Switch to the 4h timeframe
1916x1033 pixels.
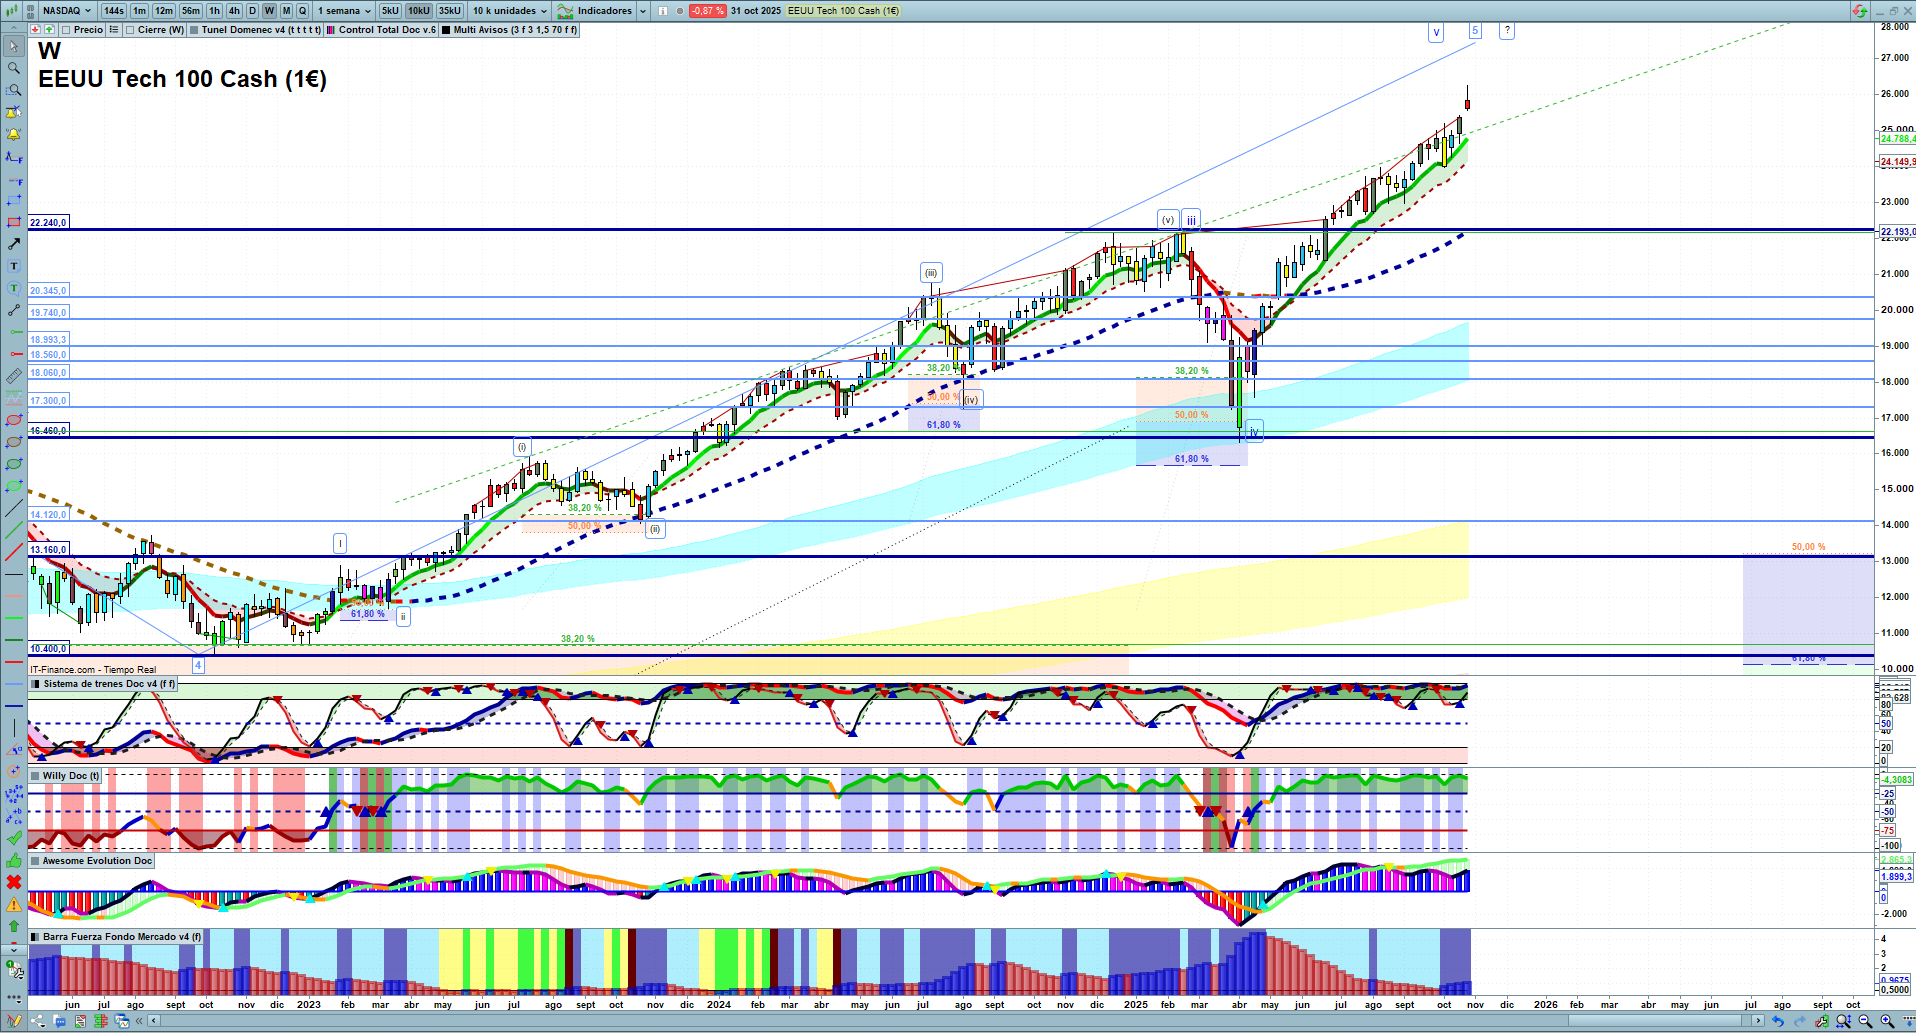point(234,11)
